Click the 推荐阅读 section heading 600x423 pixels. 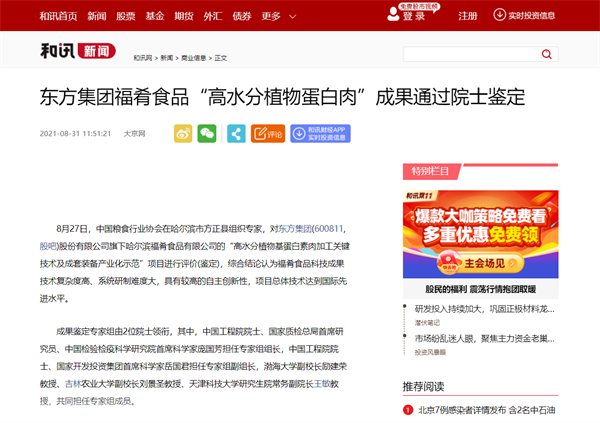click(x=424, y=387)
